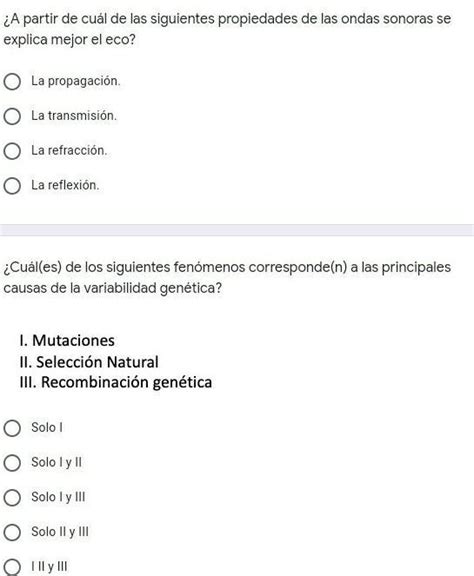Choose the 'La transmisión' radio circle

(x=12, y=116)
